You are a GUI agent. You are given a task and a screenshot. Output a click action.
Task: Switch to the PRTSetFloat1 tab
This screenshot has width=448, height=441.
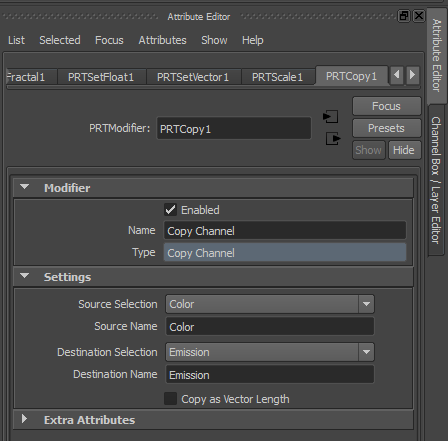pos(101,77)
